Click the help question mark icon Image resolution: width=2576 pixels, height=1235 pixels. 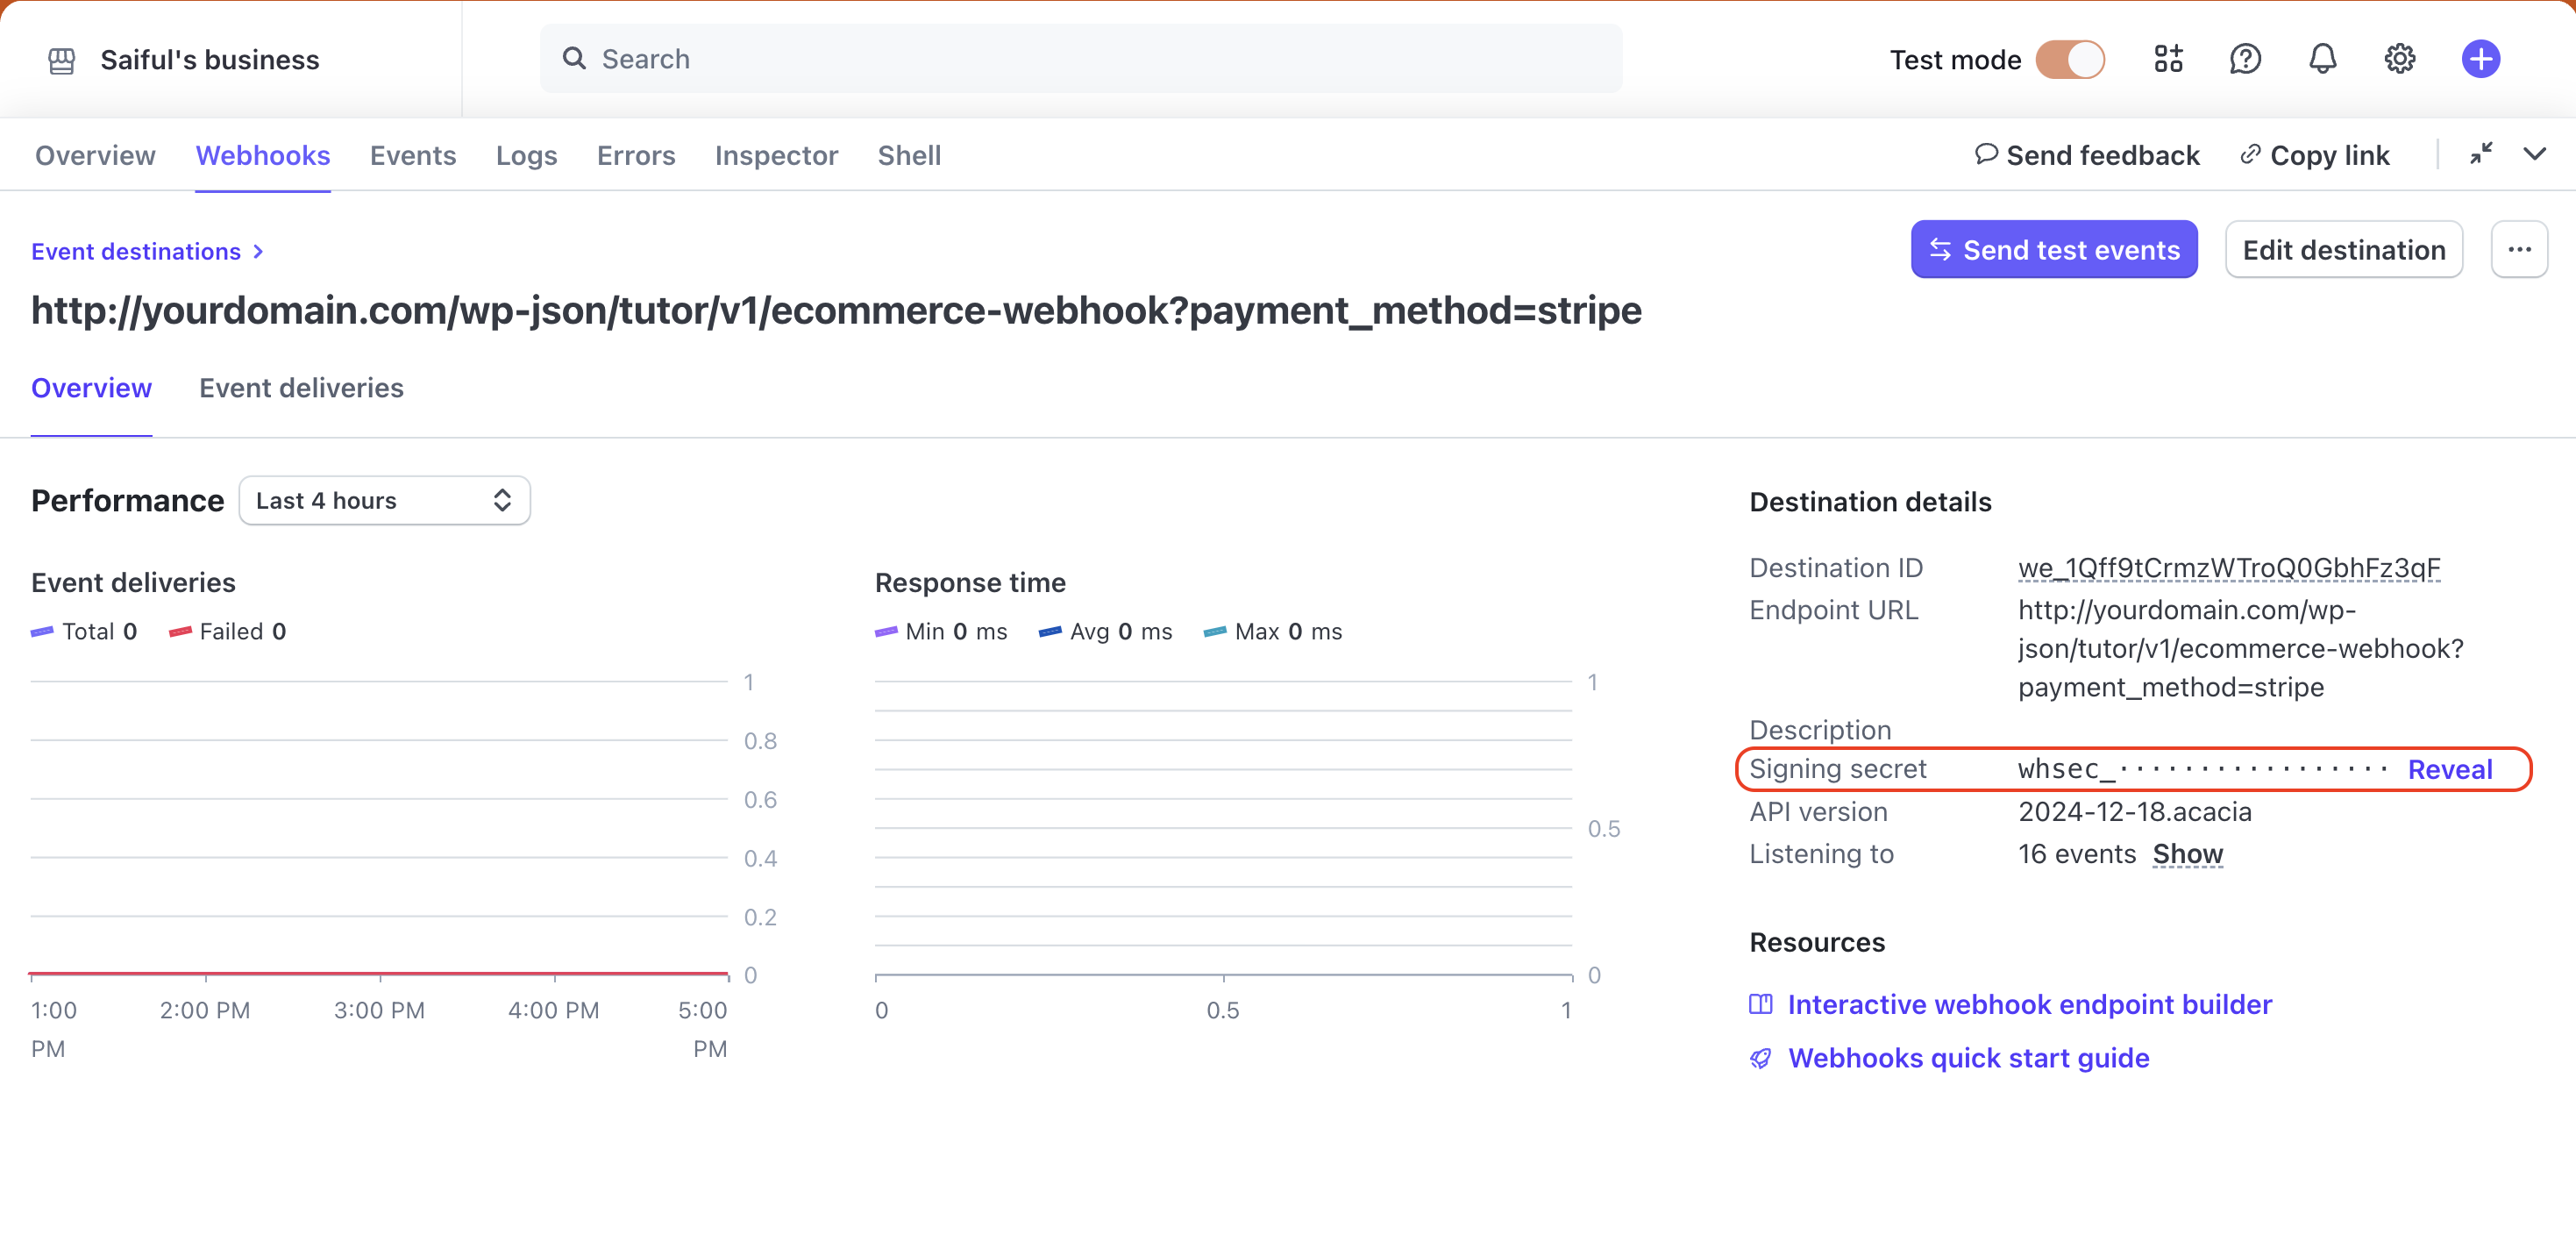(2245, 59)
